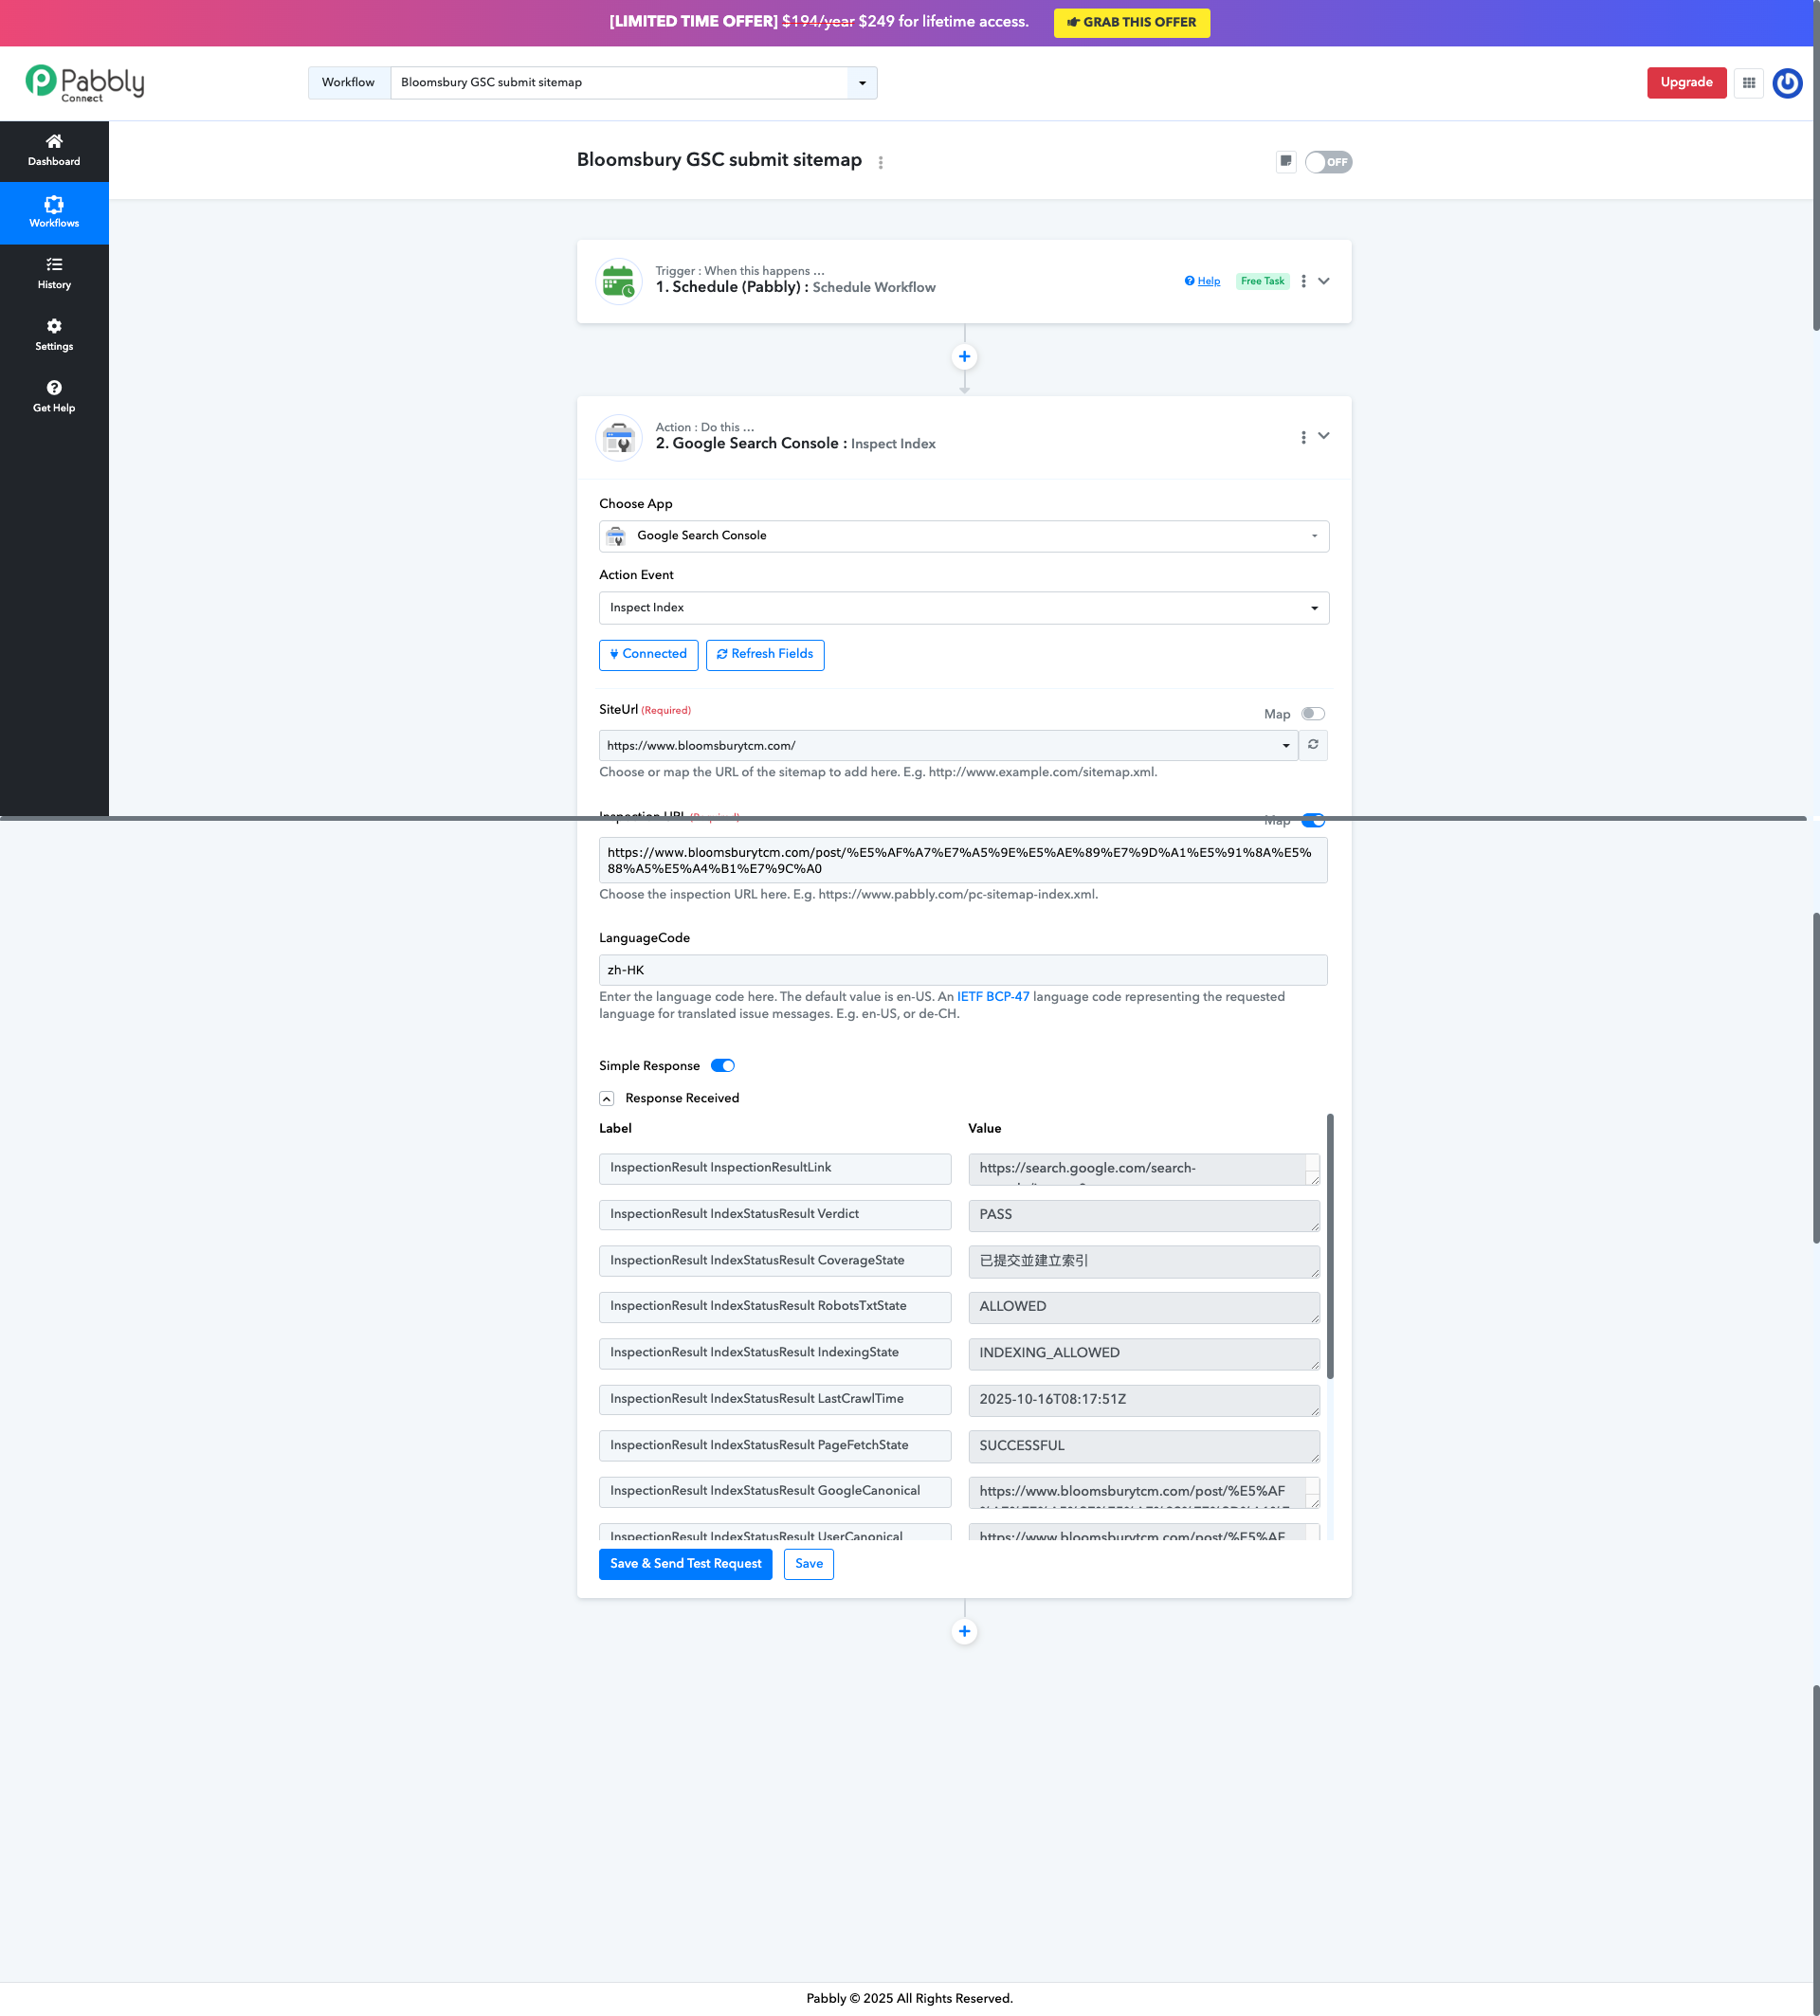Image resolution: width=1820 pixels, height=2016 pixels.
Task: Click the Free Task badge
Action: pos(1262,282)
